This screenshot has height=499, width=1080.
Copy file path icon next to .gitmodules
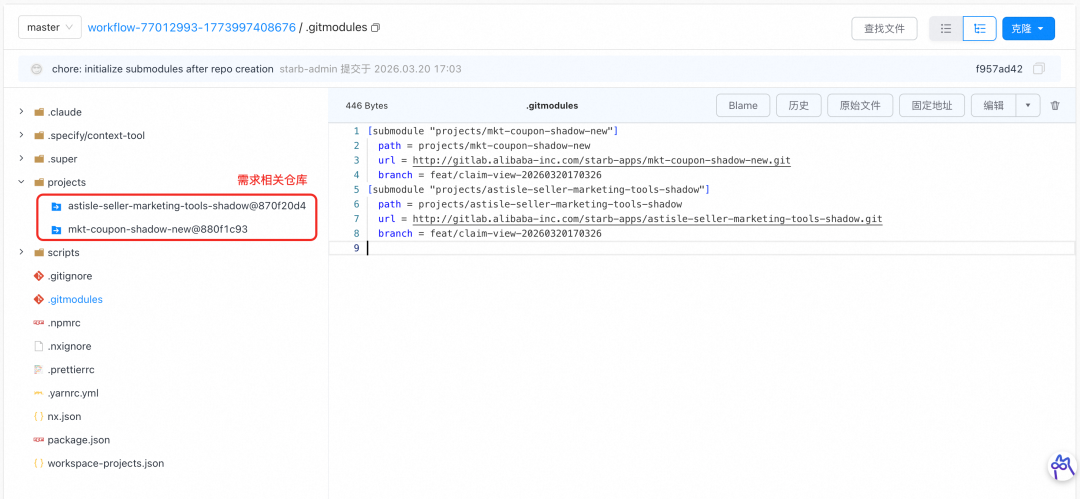[376, 28]
